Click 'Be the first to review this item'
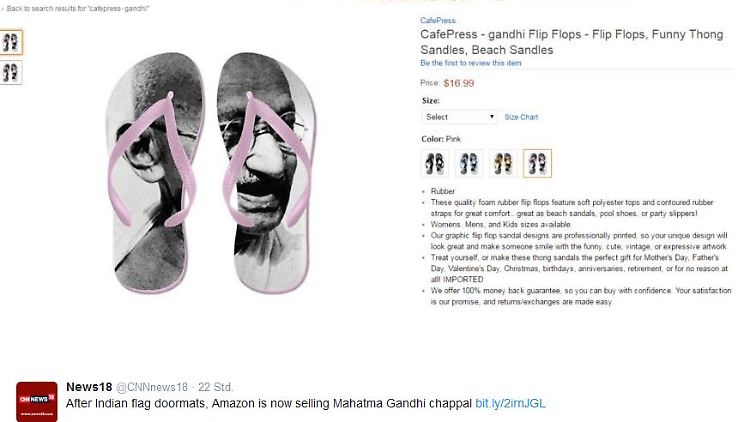Viewport: 750px width, 422px height. click(470, 63)
